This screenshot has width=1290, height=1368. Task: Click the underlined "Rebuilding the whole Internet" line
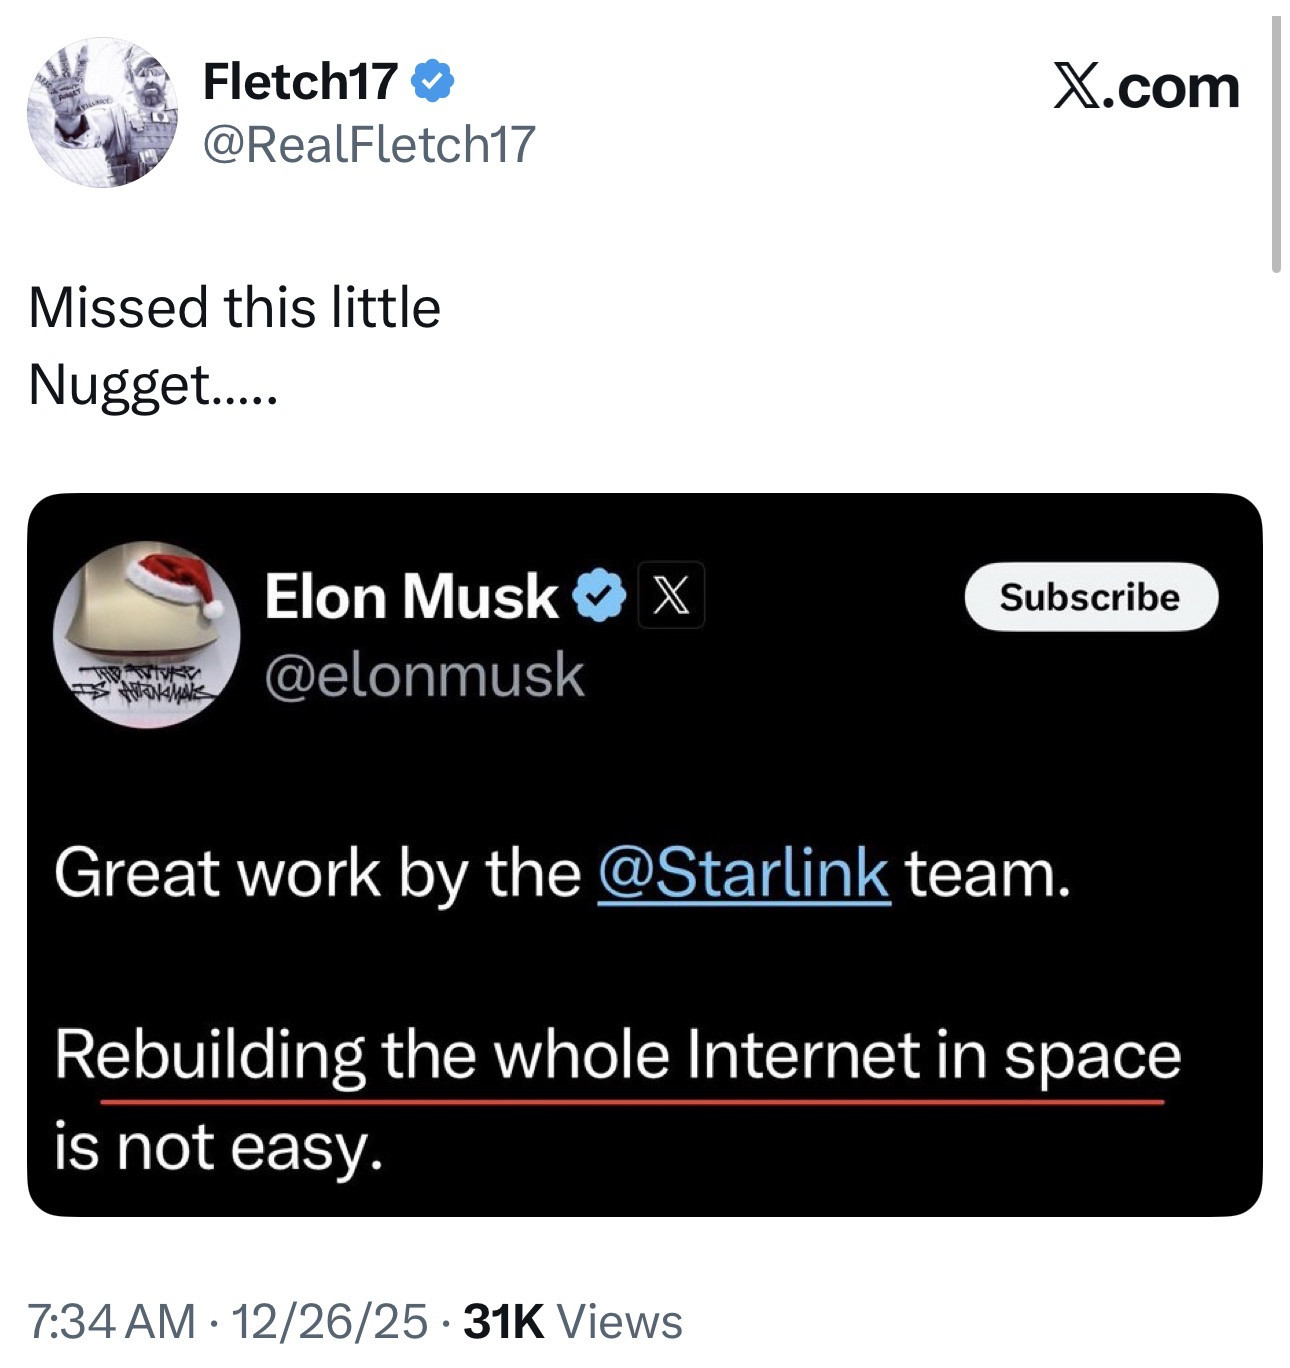pos(617,1055)
